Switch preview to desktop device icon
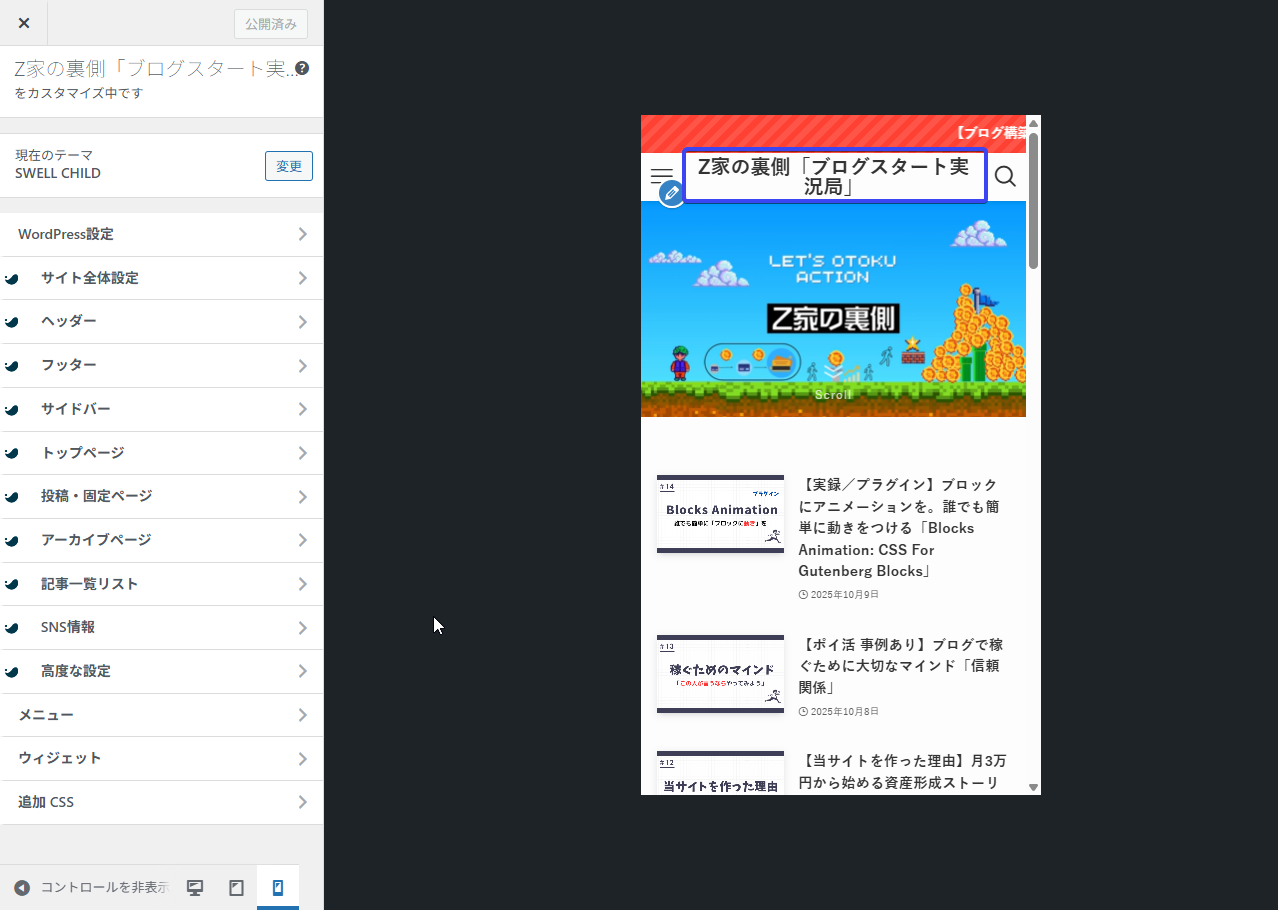The width and height of the screenshot is (1278, 910). (x=195, y=888)
